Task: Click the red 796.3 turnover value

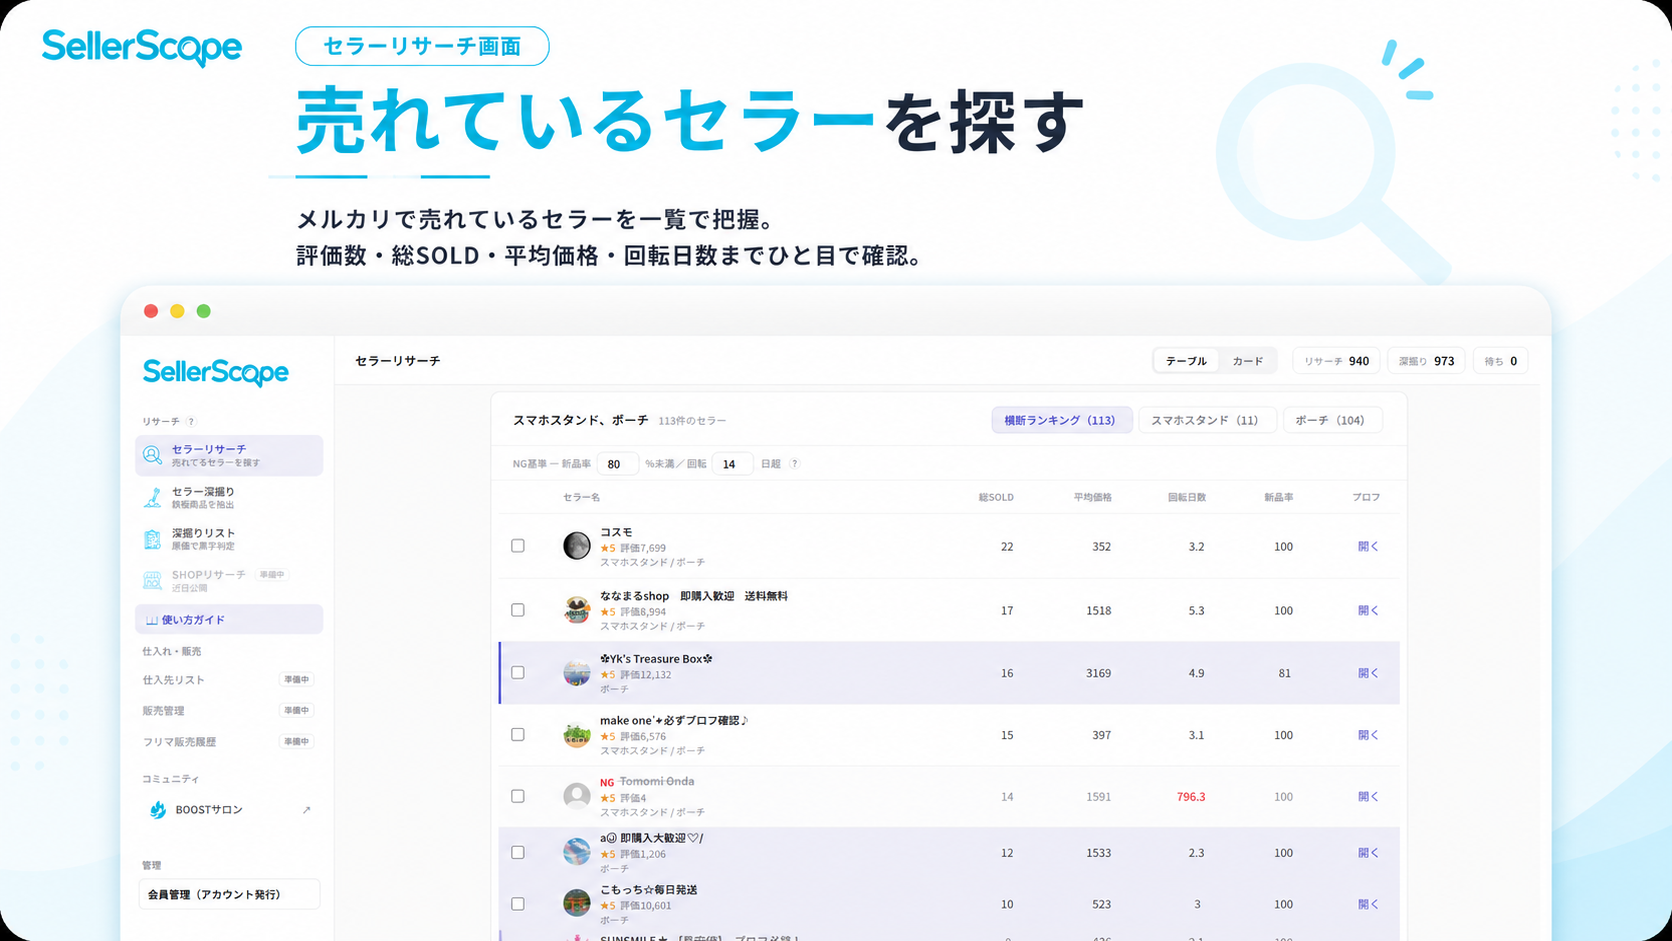Action: [1191, 797]
